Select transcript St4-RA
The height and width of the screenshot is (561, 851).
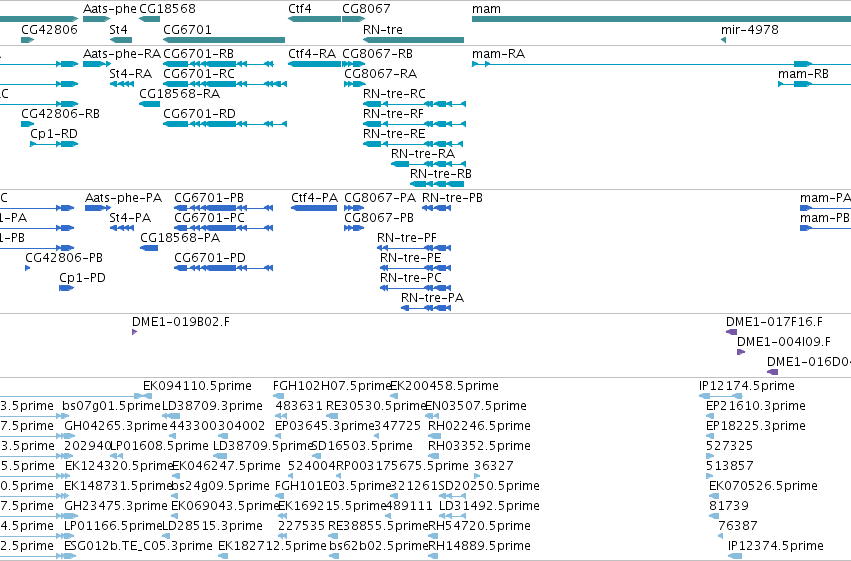click(122, 84)
